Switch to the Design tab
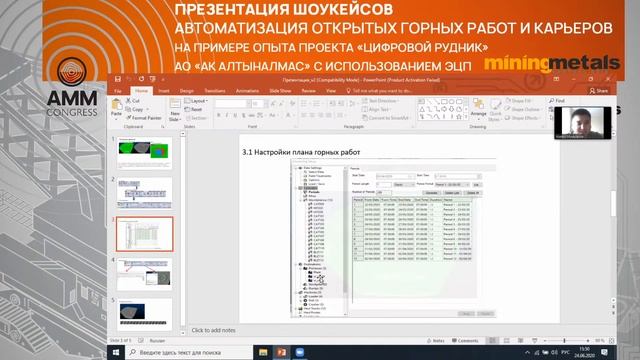The image size is (640, 360). [187, 91]
